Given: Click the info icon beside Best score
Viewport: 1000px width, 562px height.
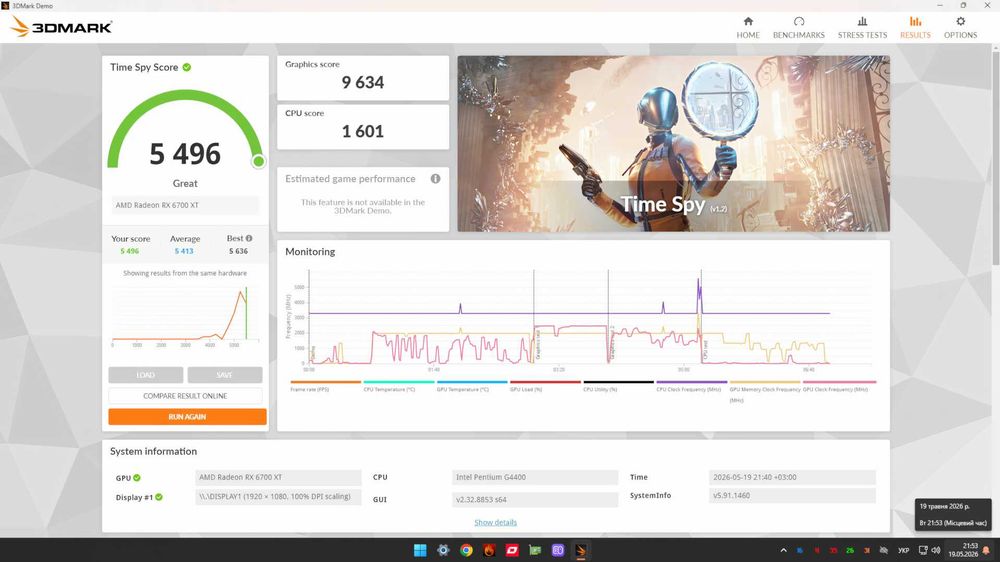Looking at the screenshot, I should [x=249, y=238].
